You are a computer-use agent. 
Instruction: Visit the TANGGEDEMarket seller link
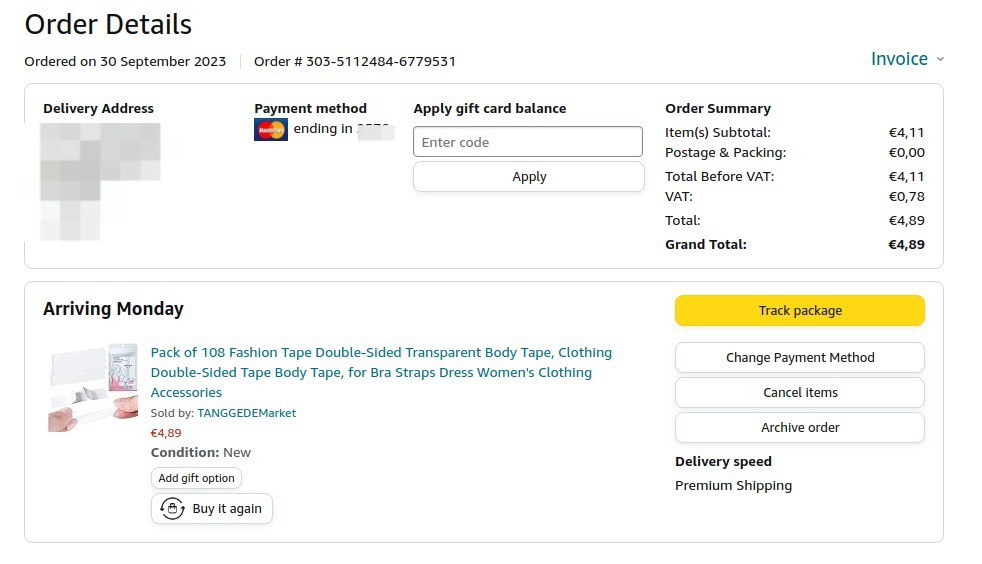pos(246,413)
